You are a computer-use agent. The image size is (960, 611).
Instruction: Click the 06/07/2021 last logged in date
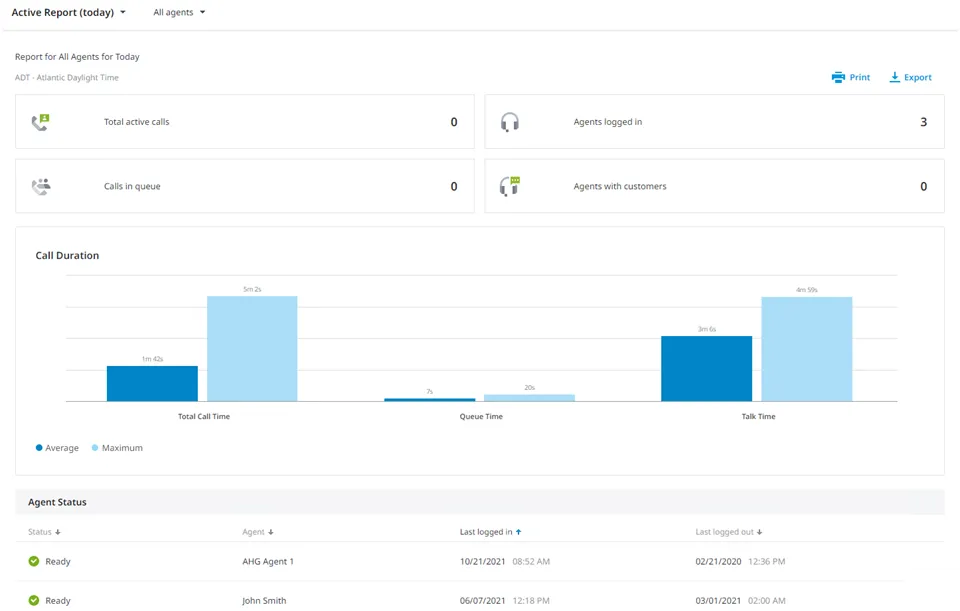click(x=482, y=601)
